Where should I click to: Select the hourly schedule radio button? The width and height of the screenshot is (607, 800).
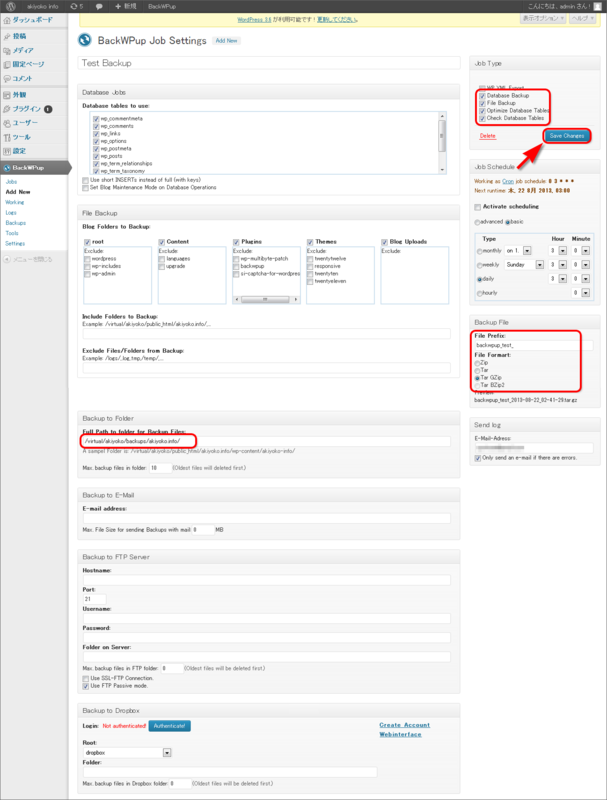[479, 293]
